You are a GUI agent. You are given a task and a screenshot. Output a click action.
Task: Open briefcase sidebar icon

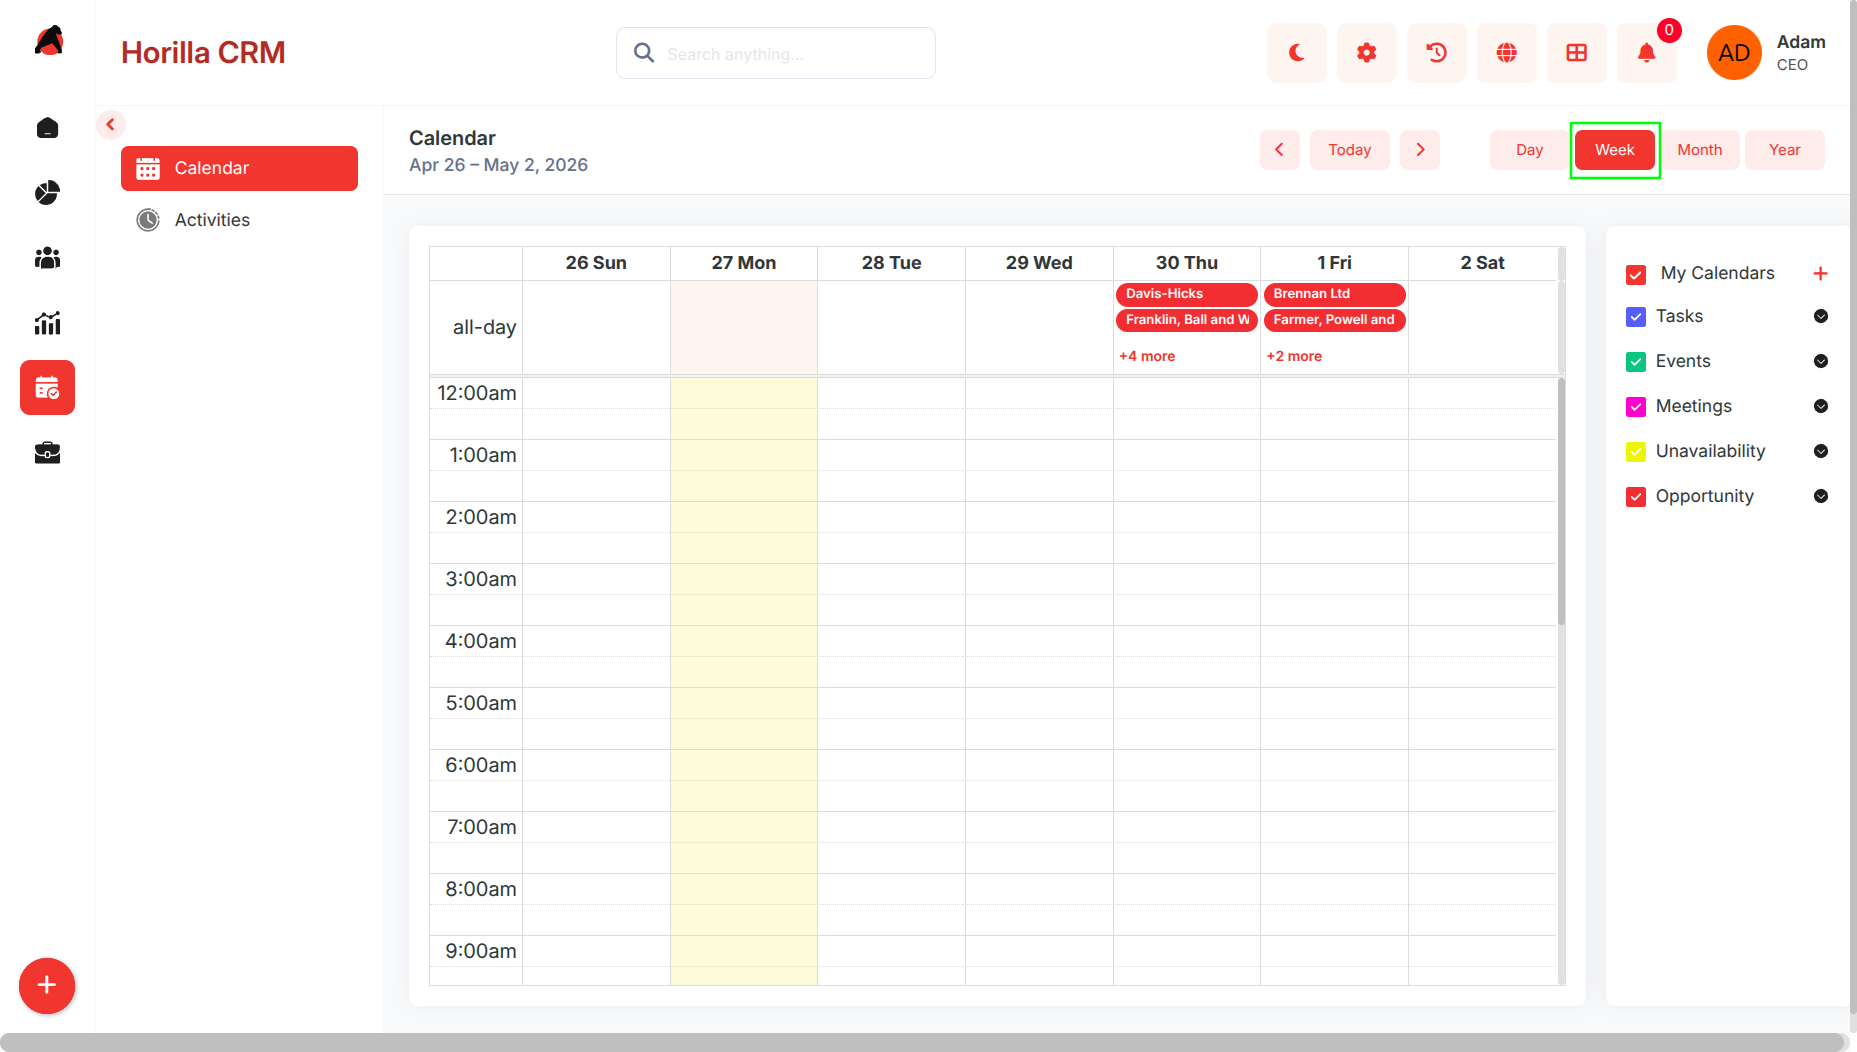(47, 453)
